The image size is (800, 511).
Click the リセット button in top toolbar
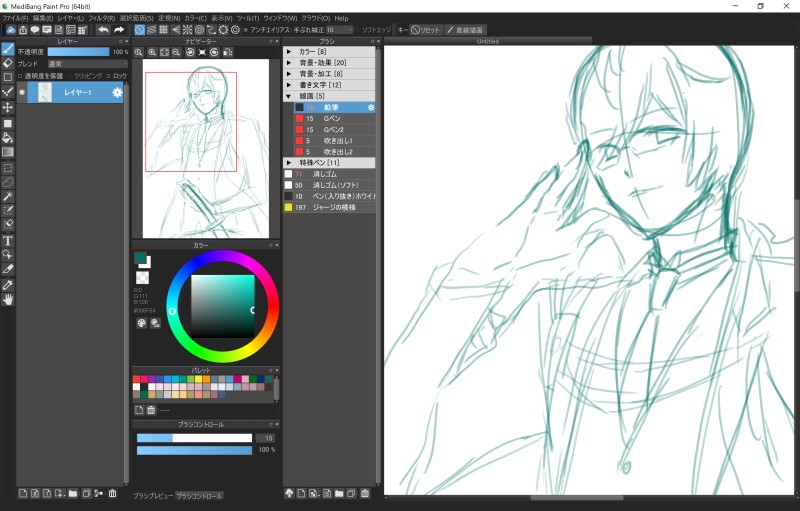click(x=426, y=30)
